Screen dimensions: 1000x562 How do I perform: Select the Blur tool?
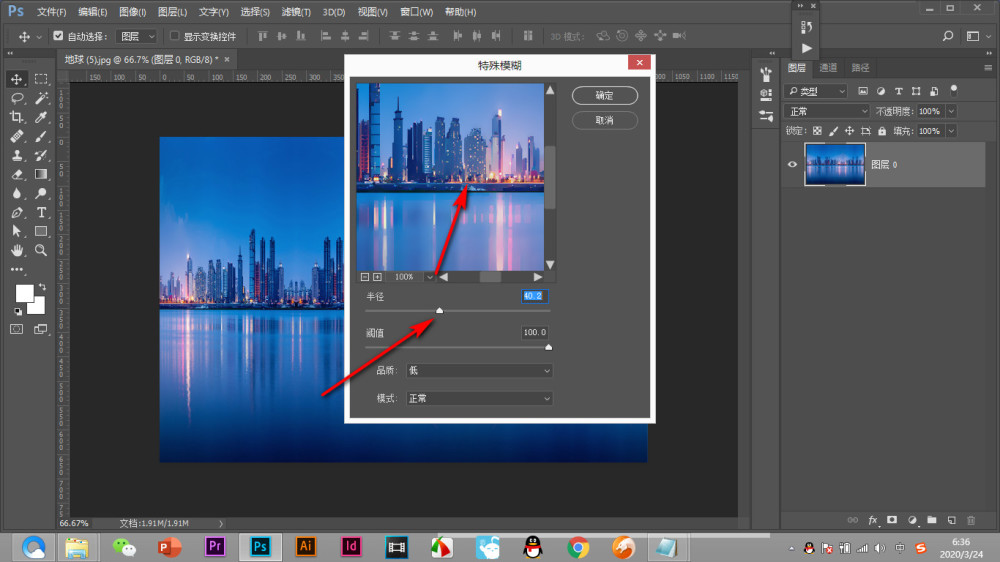(x=17, y=193)
